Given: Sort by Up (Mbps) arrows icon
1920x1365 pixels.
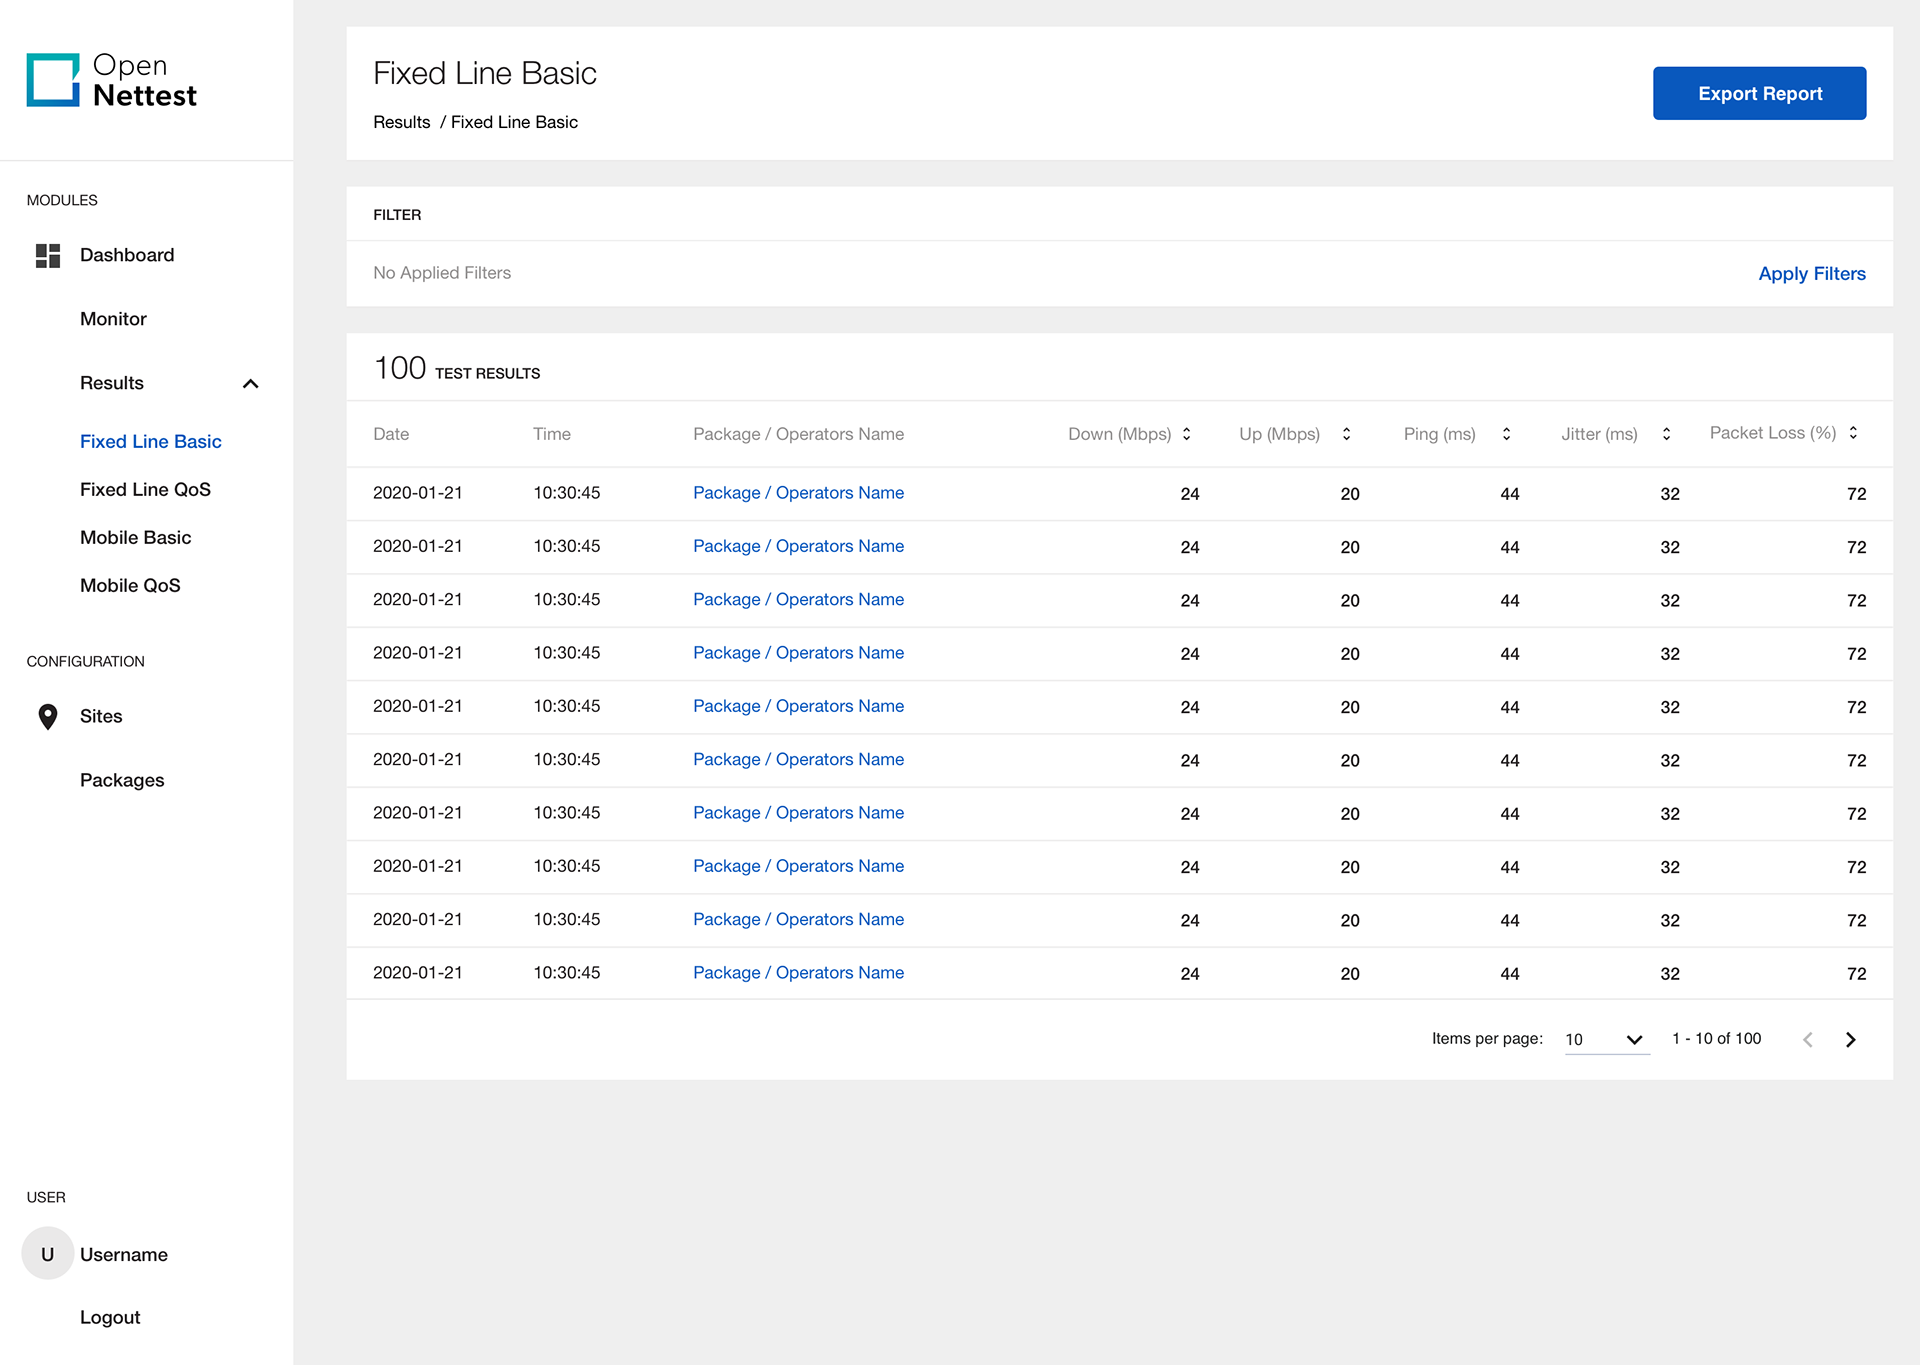Looking at the screenshot, I should tap(1347, 434).
